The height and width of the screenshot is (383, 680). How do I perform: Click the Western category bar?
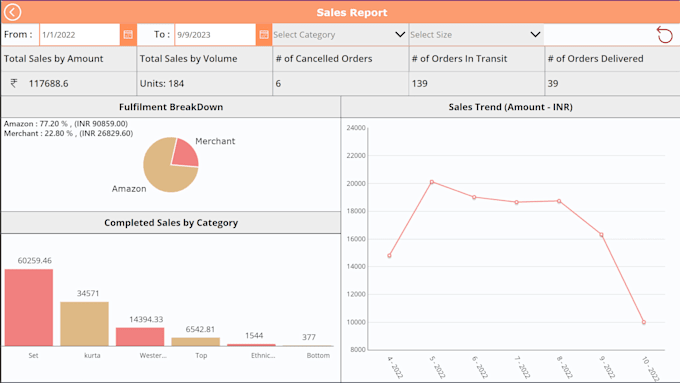(x=140, y=337)
